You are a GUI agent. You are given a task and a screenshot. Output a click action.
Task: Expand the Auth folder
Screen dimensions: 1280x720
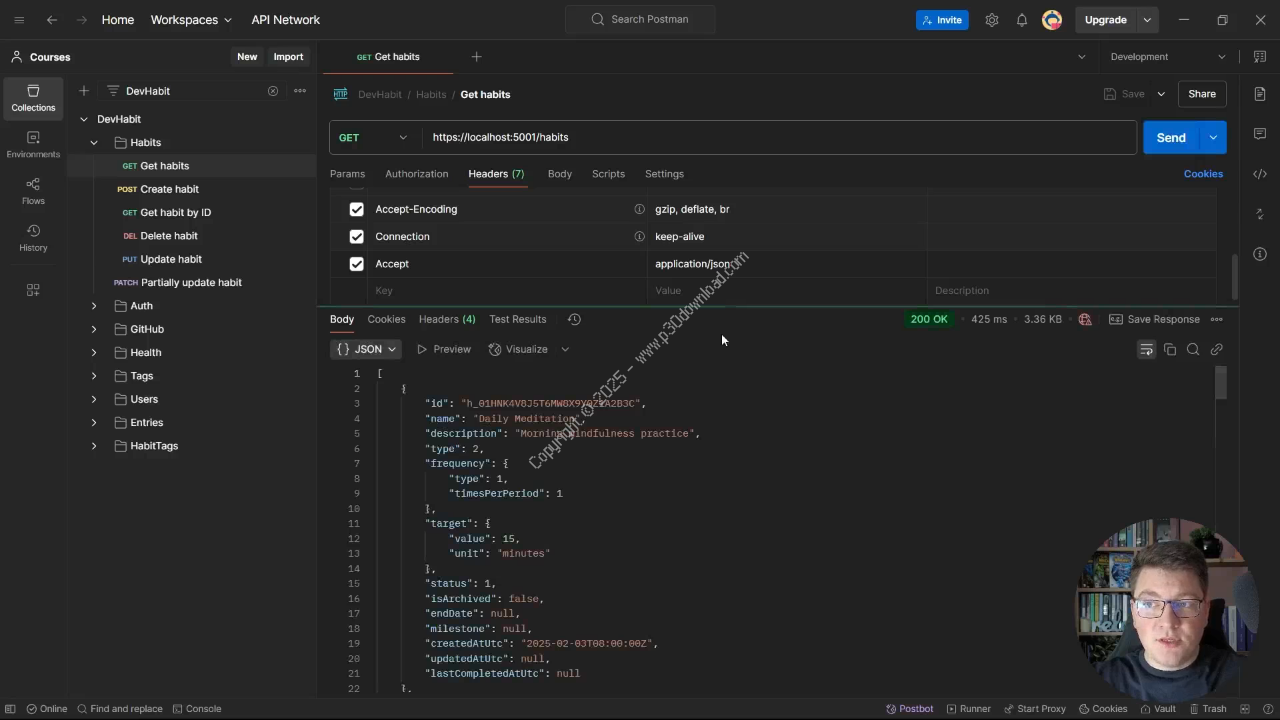pos(94,306)
